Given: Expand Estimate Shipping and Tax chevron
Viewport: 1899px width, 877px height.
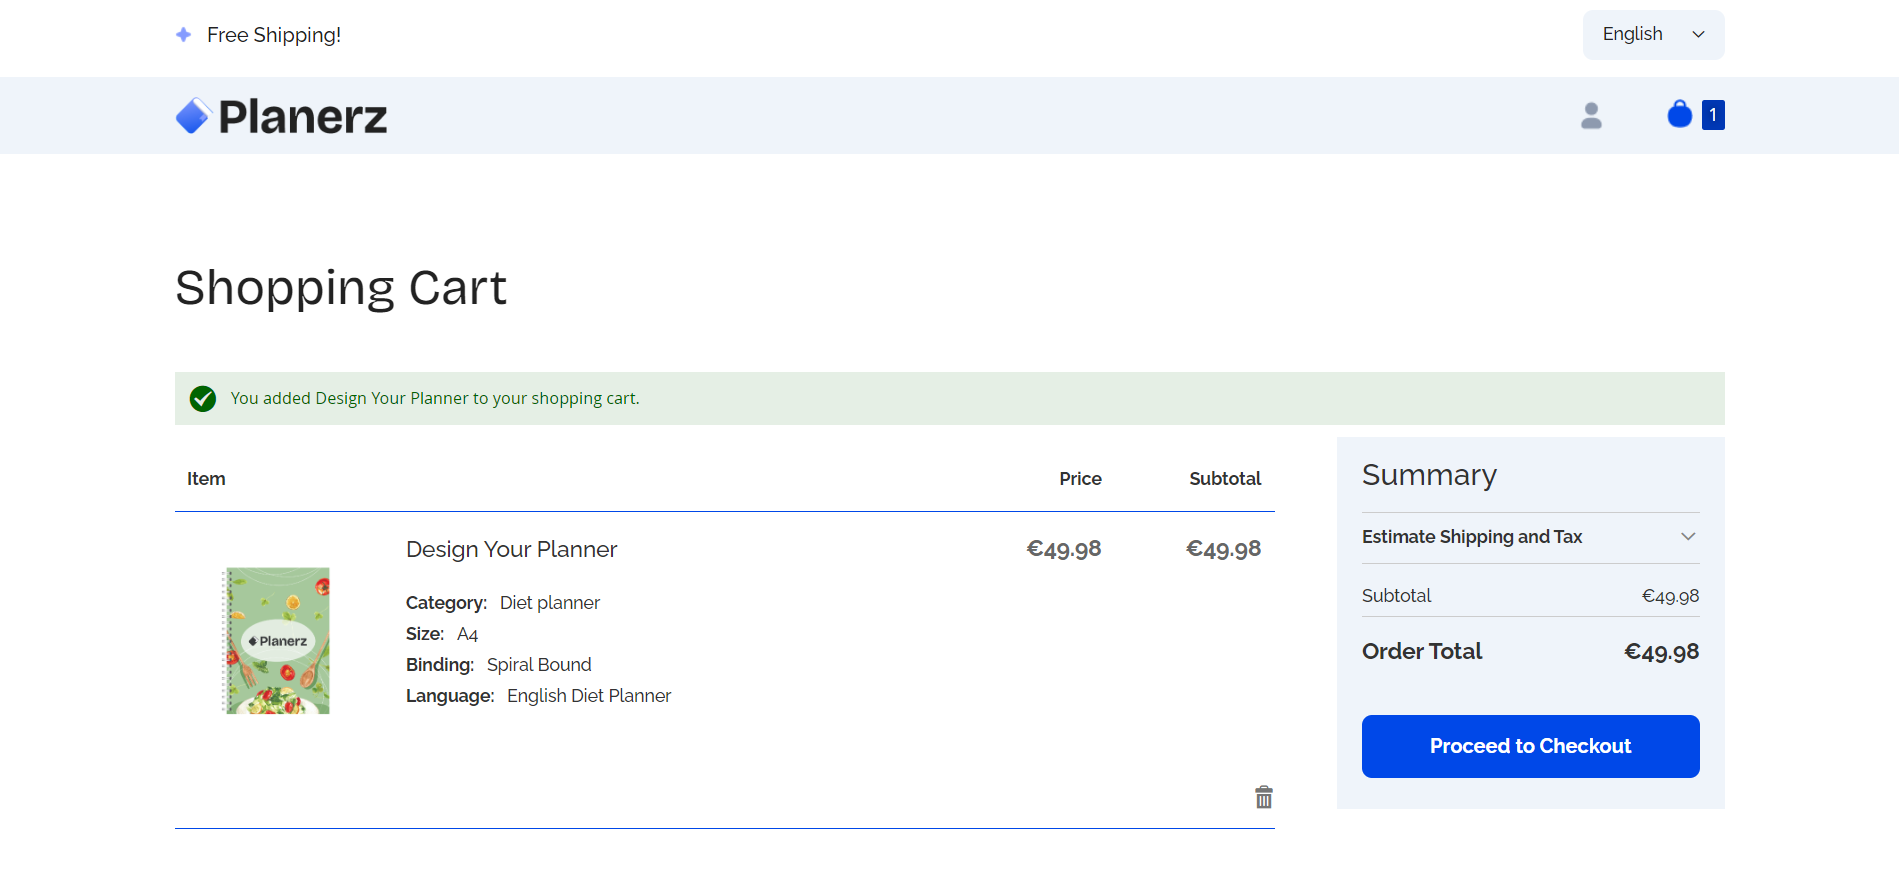Looking at the screenshot, I should point(1688,537).
